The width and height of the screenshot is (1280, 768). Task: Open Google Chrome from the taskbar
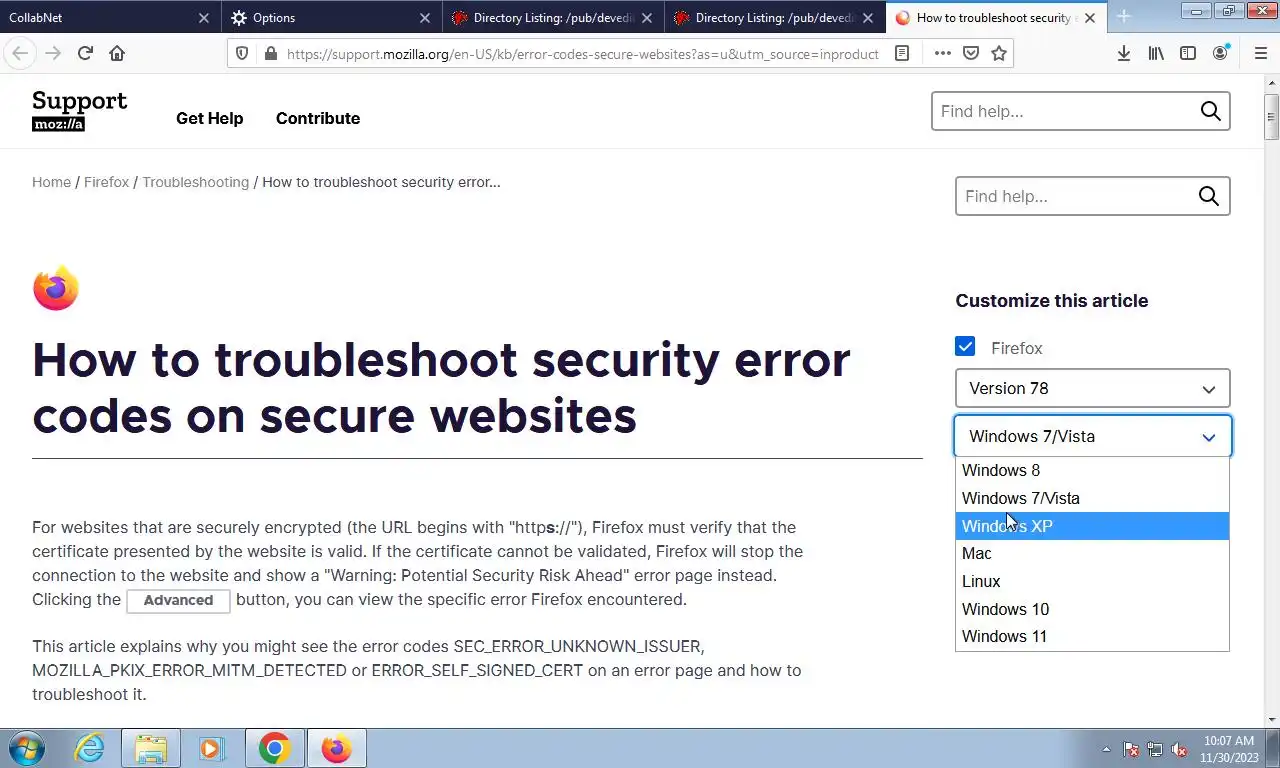pos(274,748)
